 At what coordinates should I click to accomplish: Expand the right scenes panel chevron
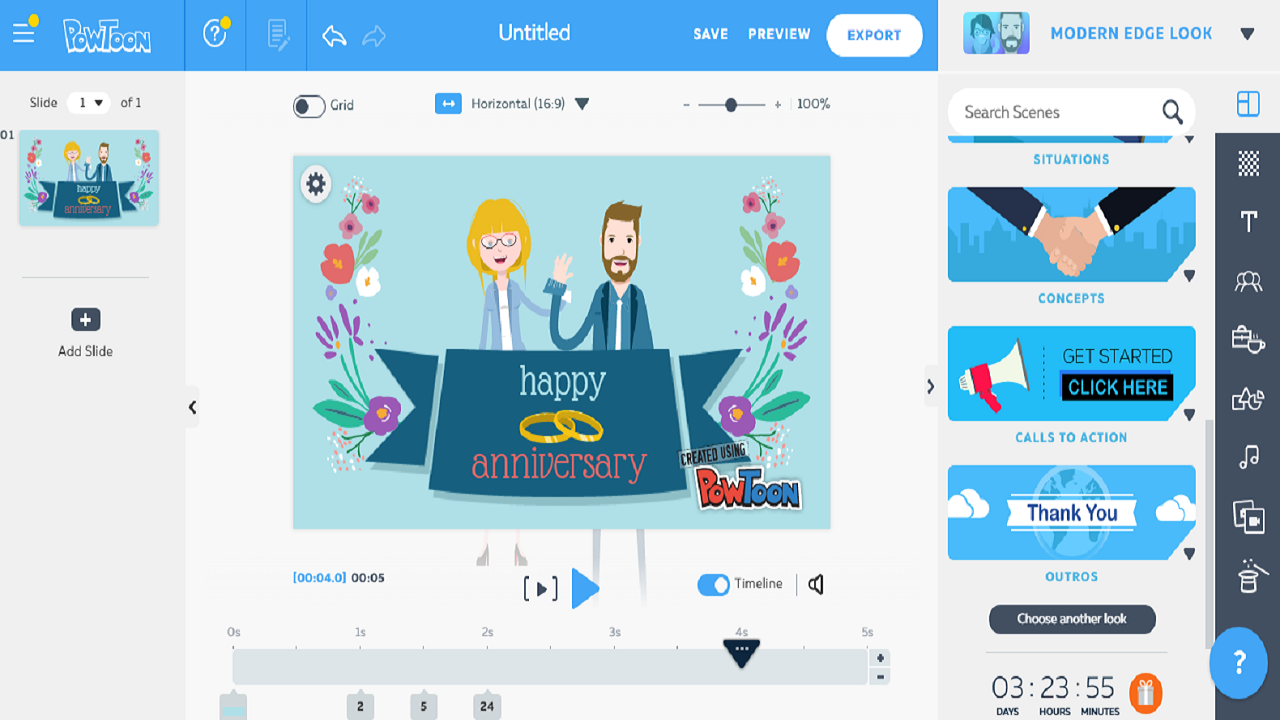[x=930, y=386]
